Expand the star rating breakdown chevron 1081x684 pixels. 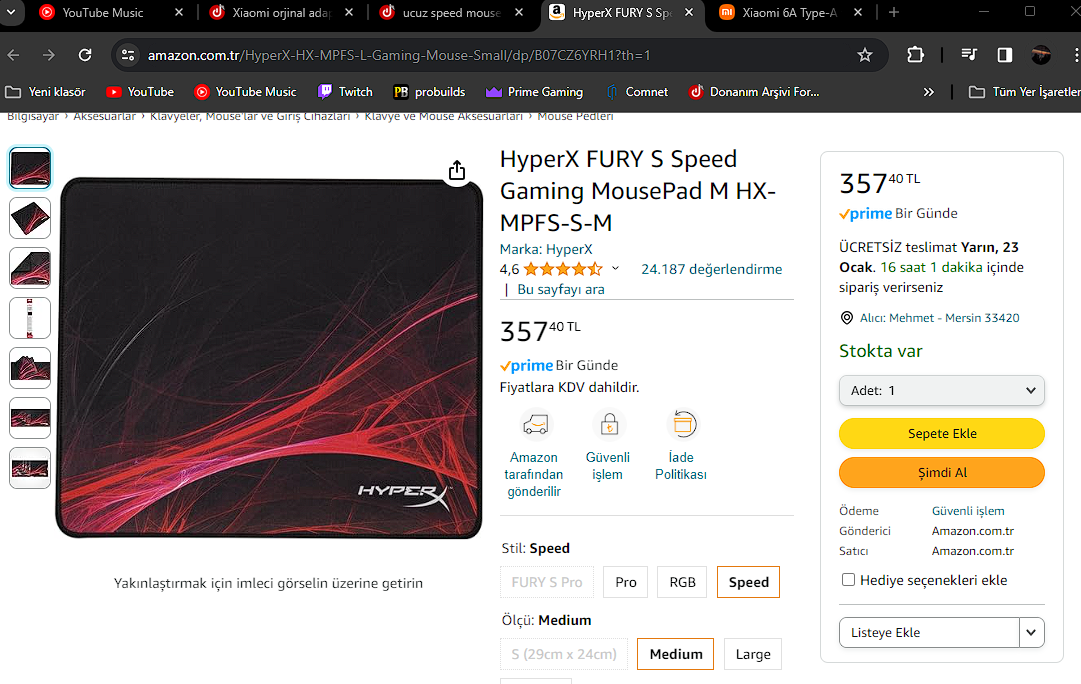(615, 269)
